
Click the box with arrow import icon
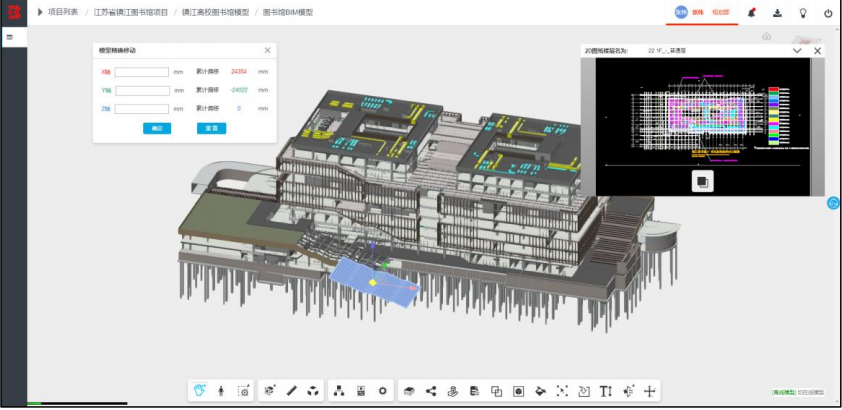[x=584, y=391]
